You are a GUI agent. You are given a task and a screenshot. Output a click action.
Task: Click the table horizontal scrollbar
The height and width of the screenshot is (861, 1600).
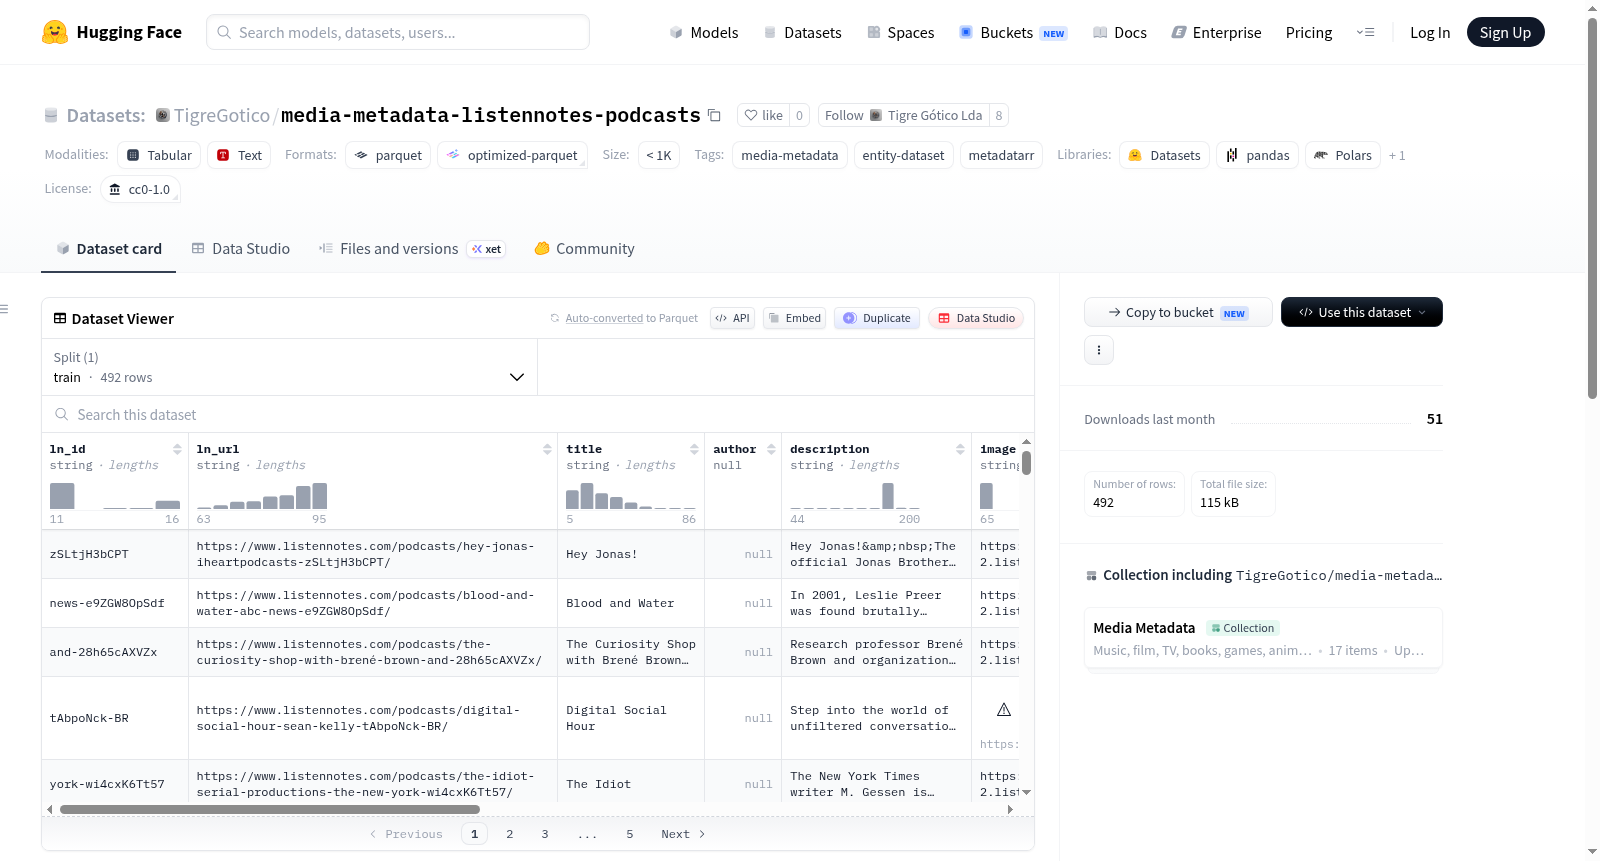tap(270, 809)
